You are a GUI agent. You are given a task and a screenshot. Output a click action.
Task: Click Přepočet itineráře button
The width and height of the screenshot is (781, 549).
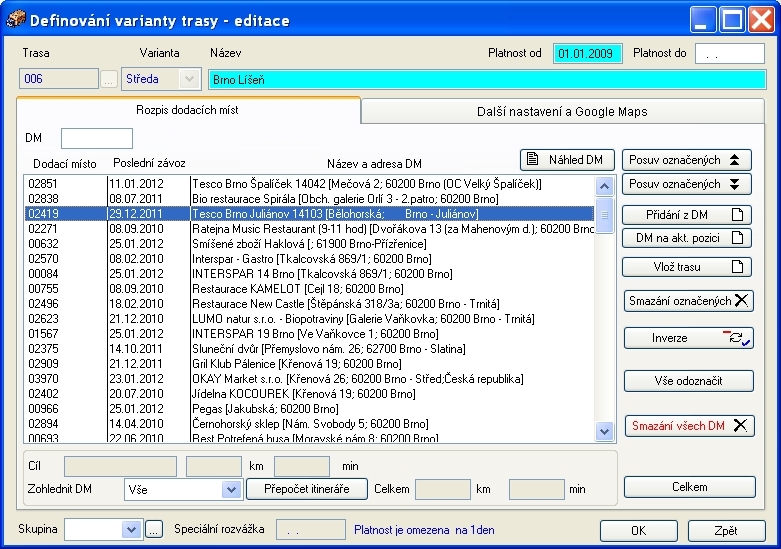pos(307,489)
